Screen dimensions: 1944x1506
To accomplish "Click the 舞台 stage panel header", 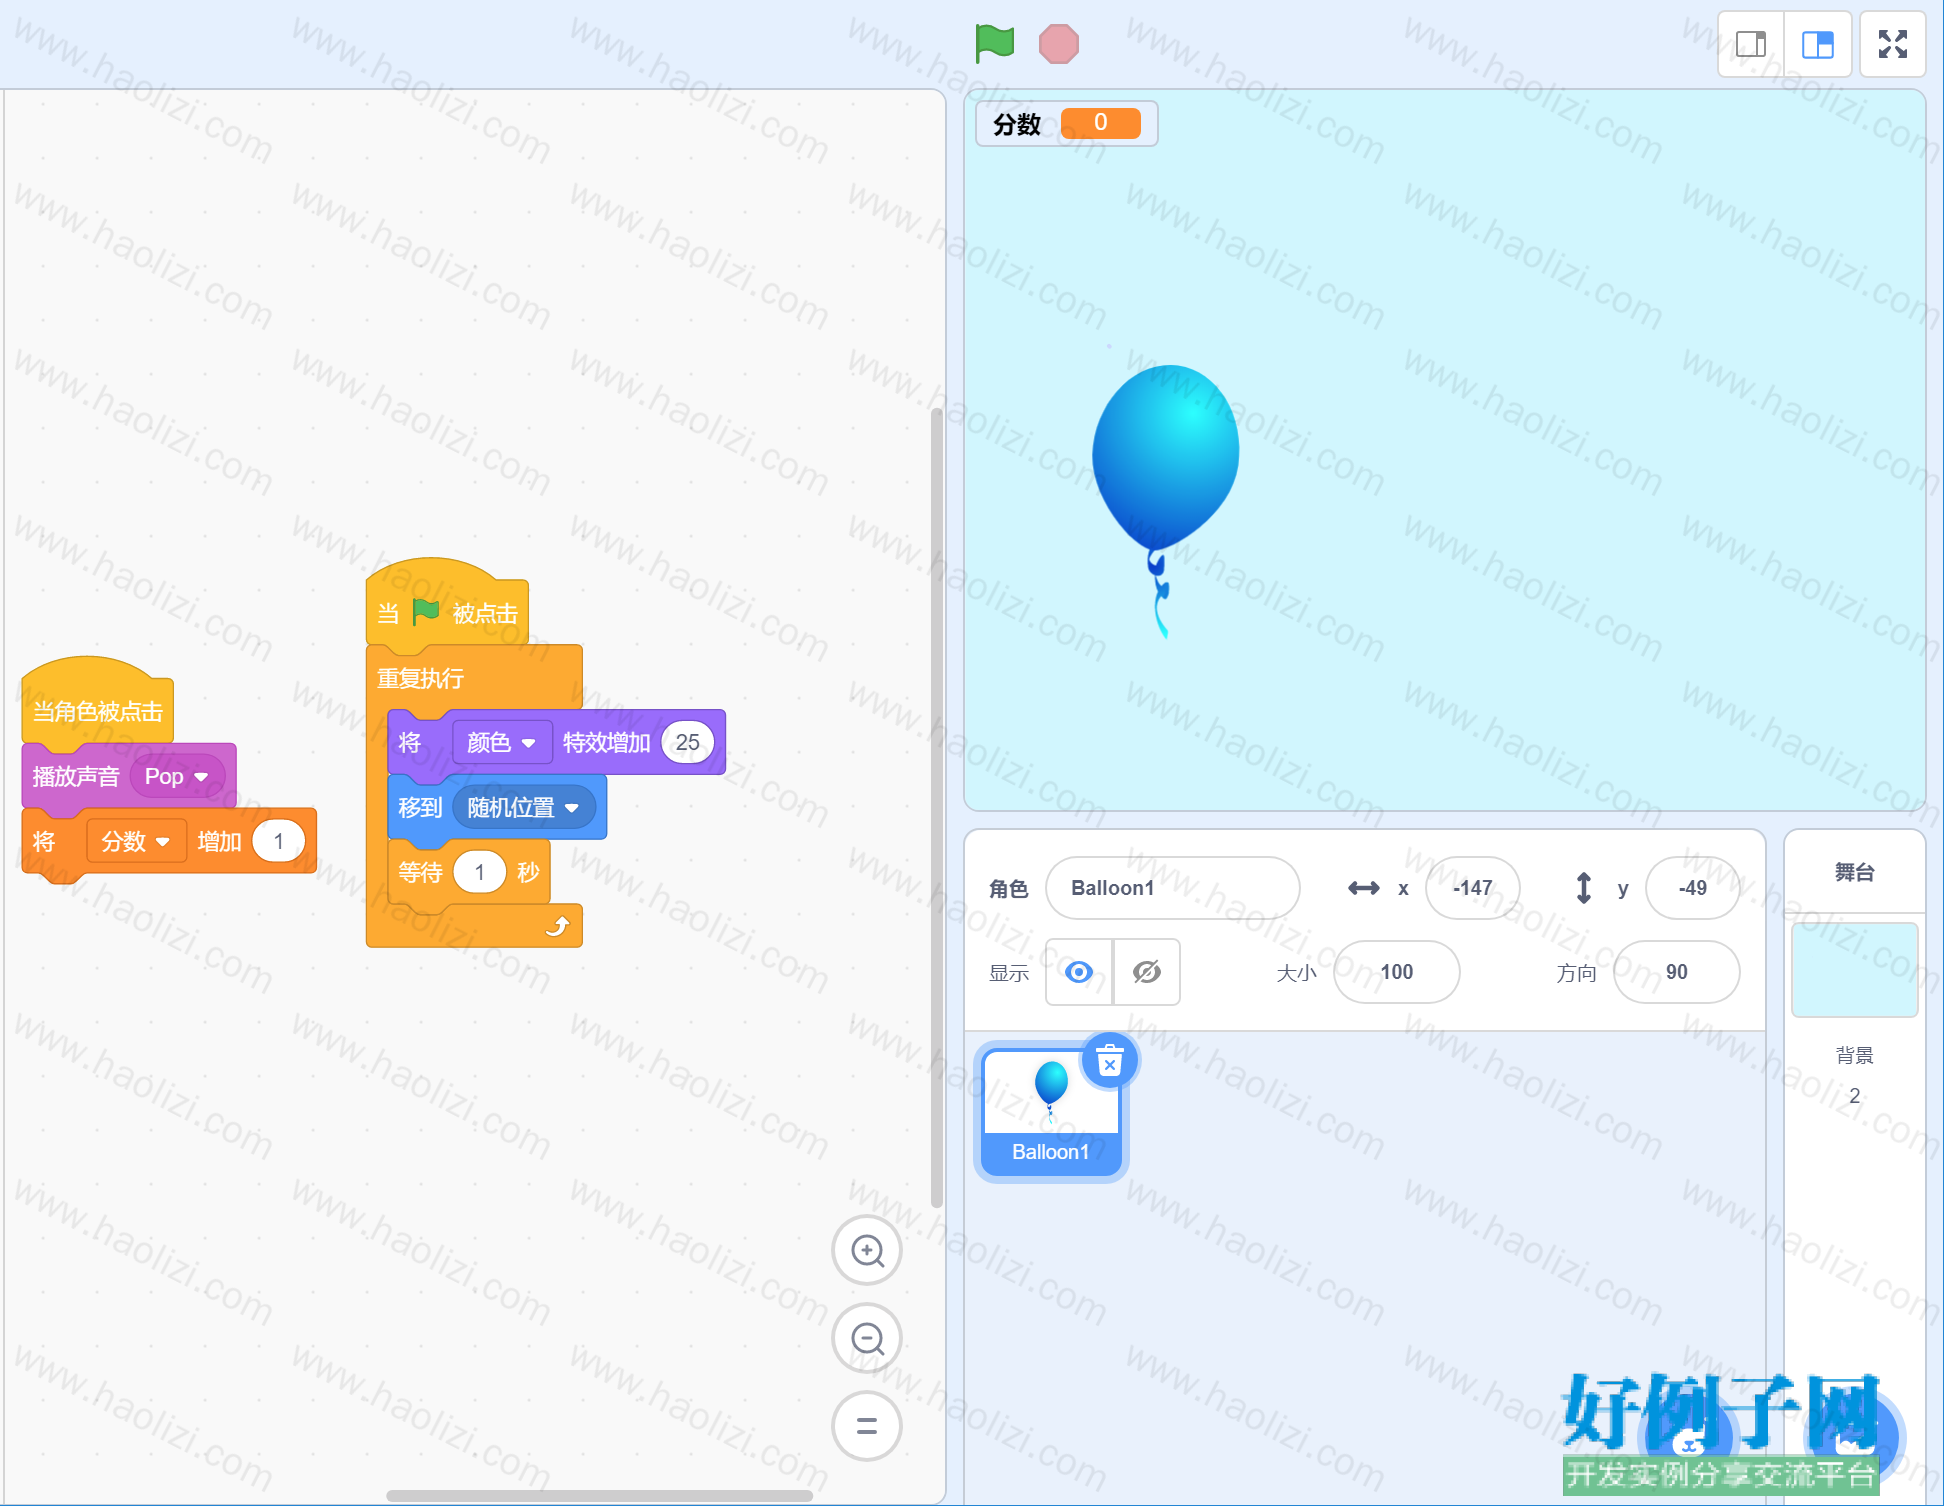I will pyautogui.click(x=1854, y=872).
